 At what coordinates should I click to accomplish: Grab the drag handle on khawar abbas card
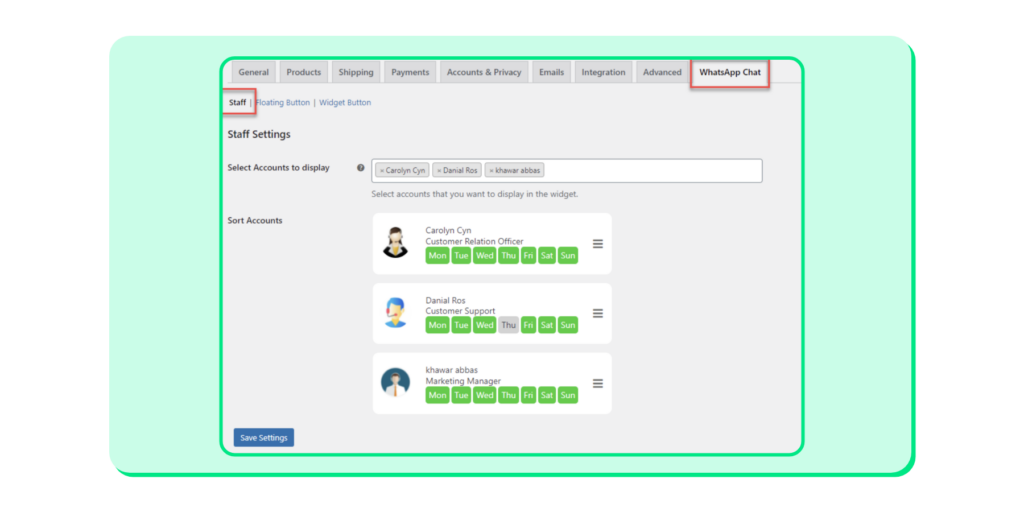tap(598, 383)
